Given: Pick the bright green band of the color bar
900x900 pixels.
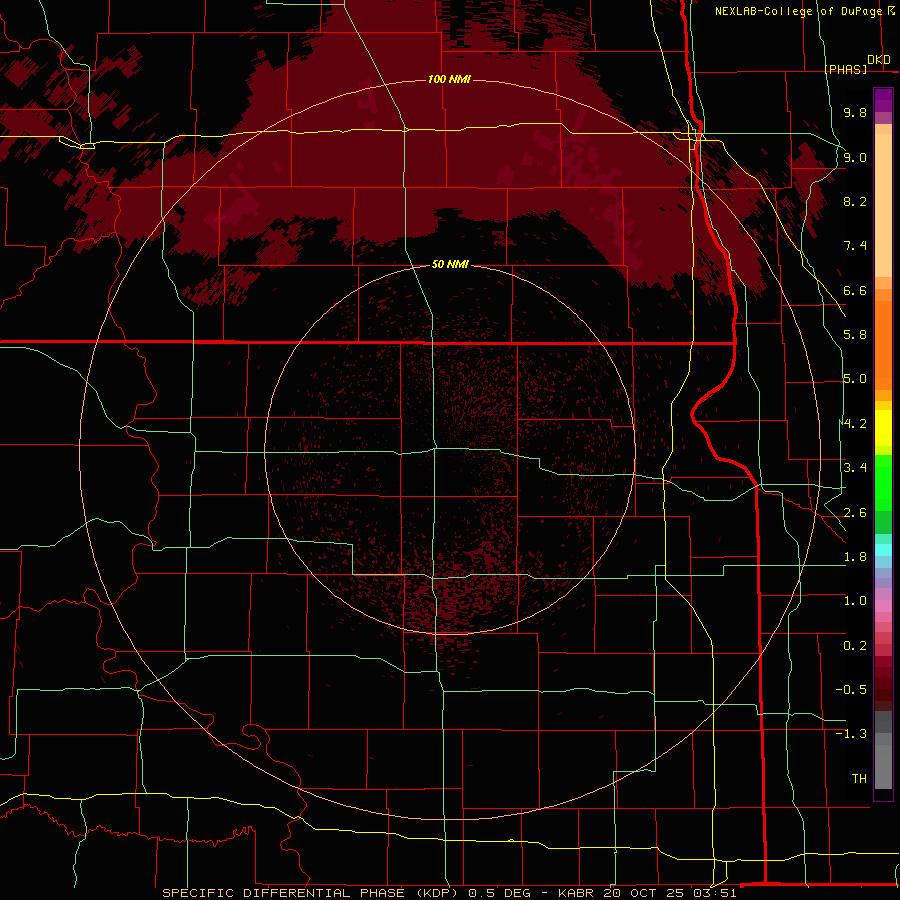Looking at the screenshot, I should coord(883,483).
